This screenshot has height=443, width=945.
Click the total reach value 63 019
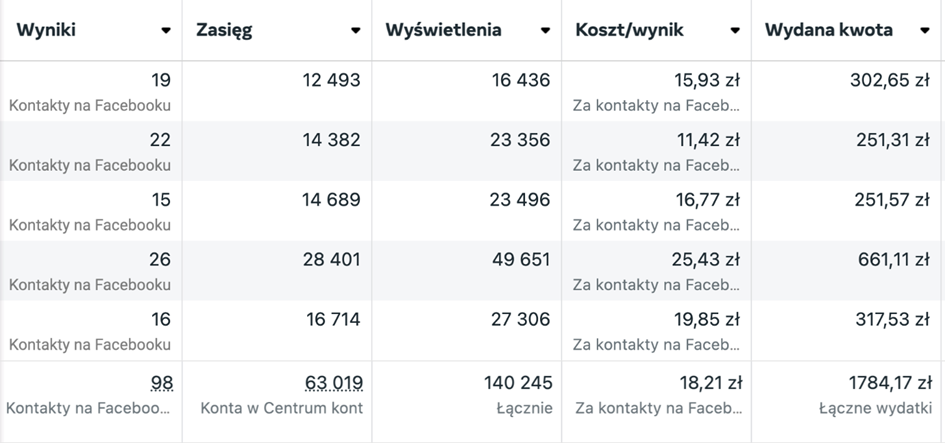pos(333,383)
